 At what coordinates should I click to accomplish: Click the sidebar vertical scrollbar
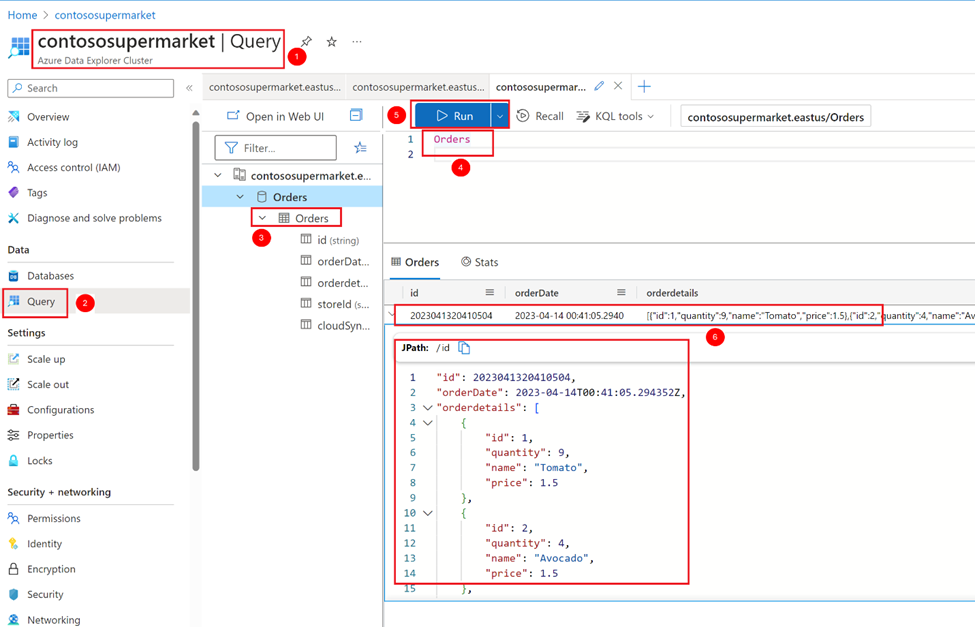point(196,295)
